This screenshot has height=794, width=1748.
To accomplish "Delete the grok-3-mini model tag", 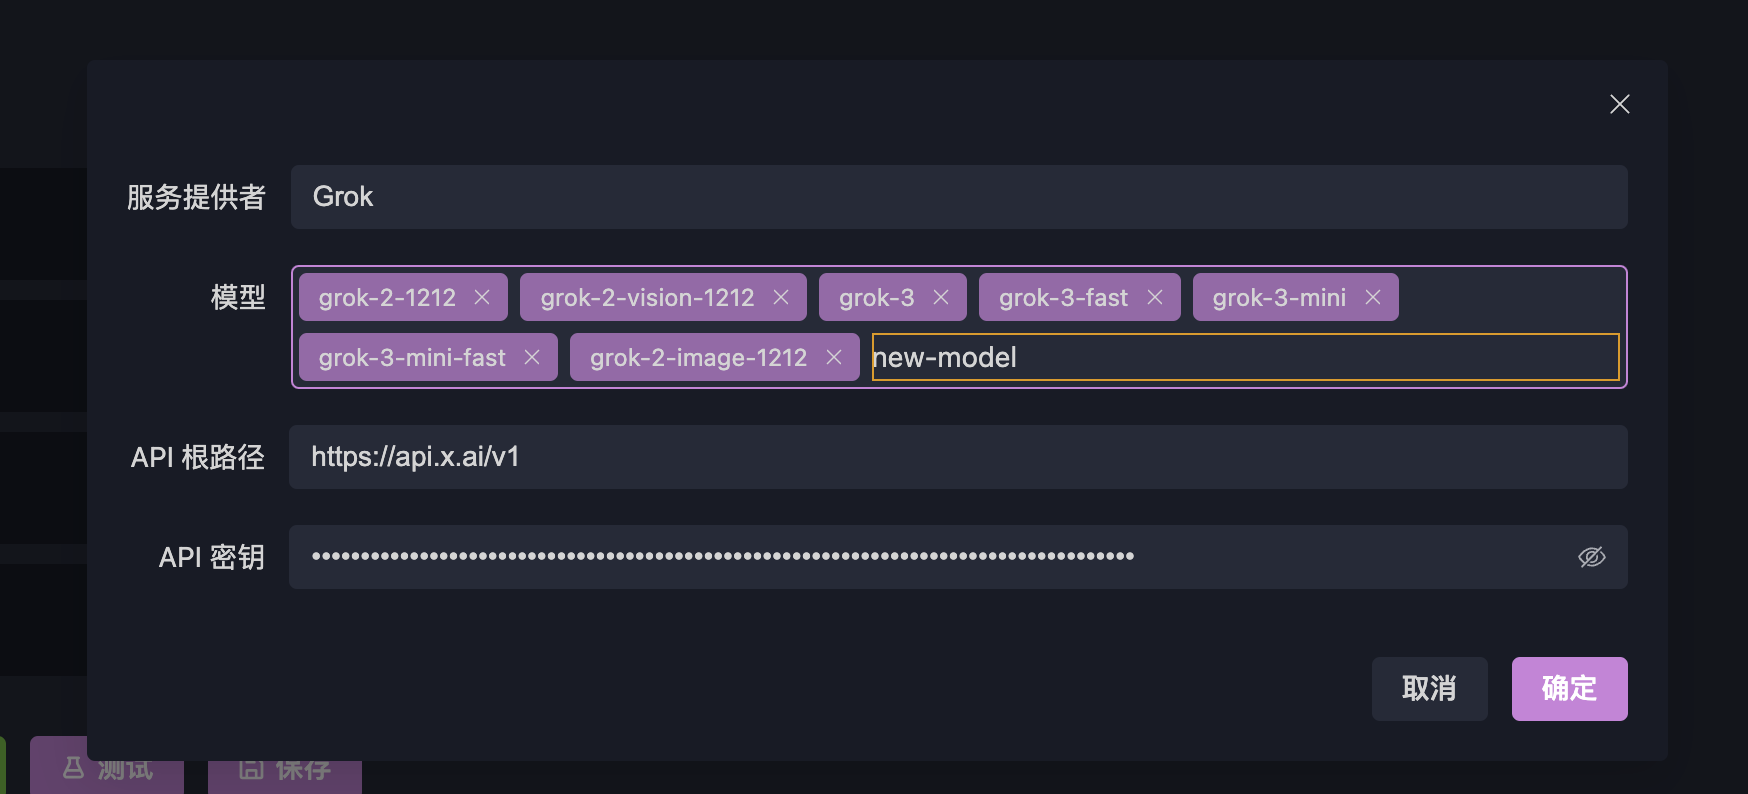I will [x=1373, y=298].
